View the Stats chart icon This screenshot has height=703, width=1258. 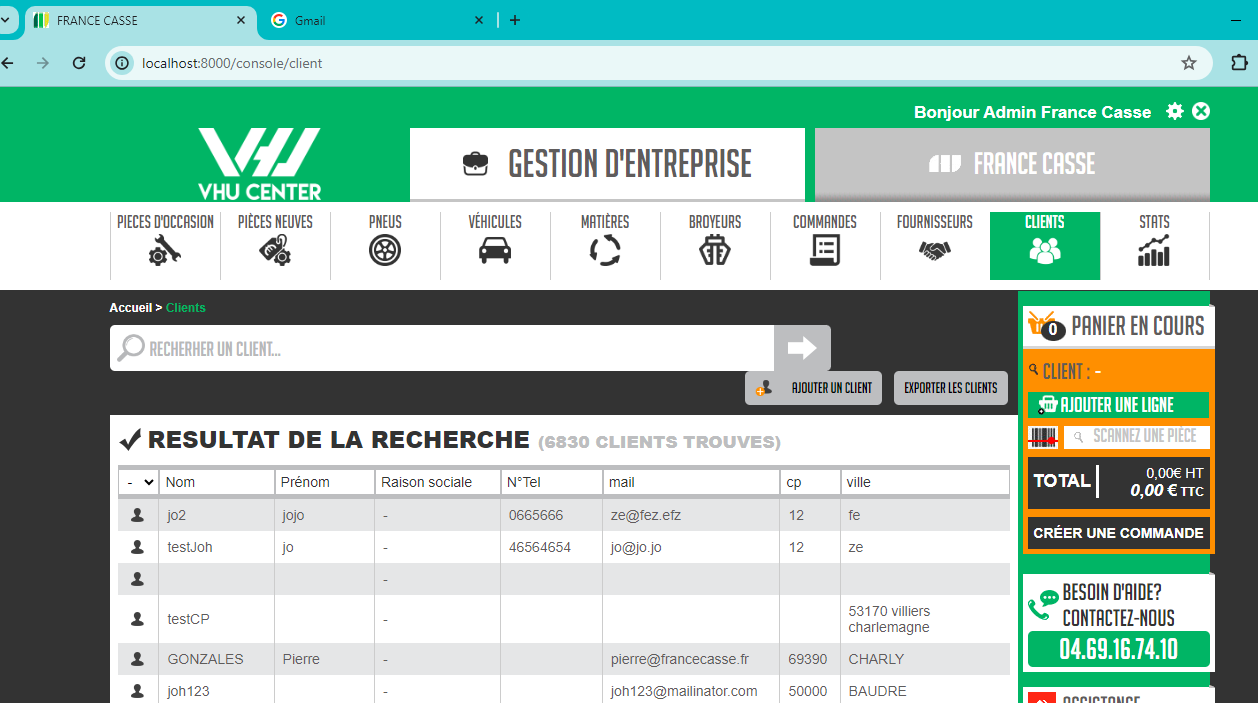coord(1154,250)
